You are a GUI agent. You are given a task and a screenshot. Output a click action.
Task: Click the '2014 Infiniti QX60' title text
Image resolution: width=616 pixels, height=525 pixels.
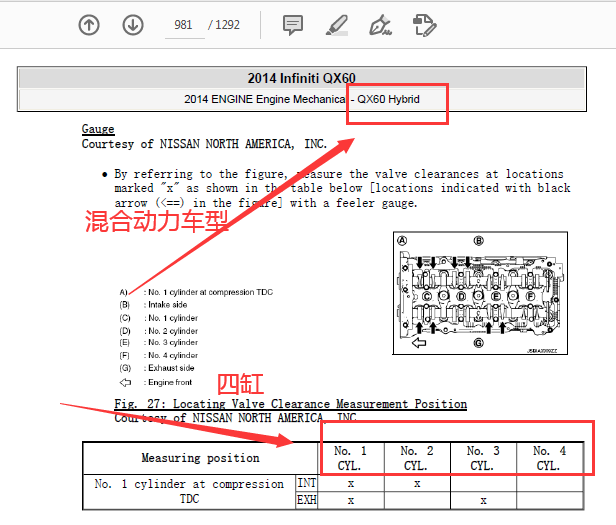point(301,78)
